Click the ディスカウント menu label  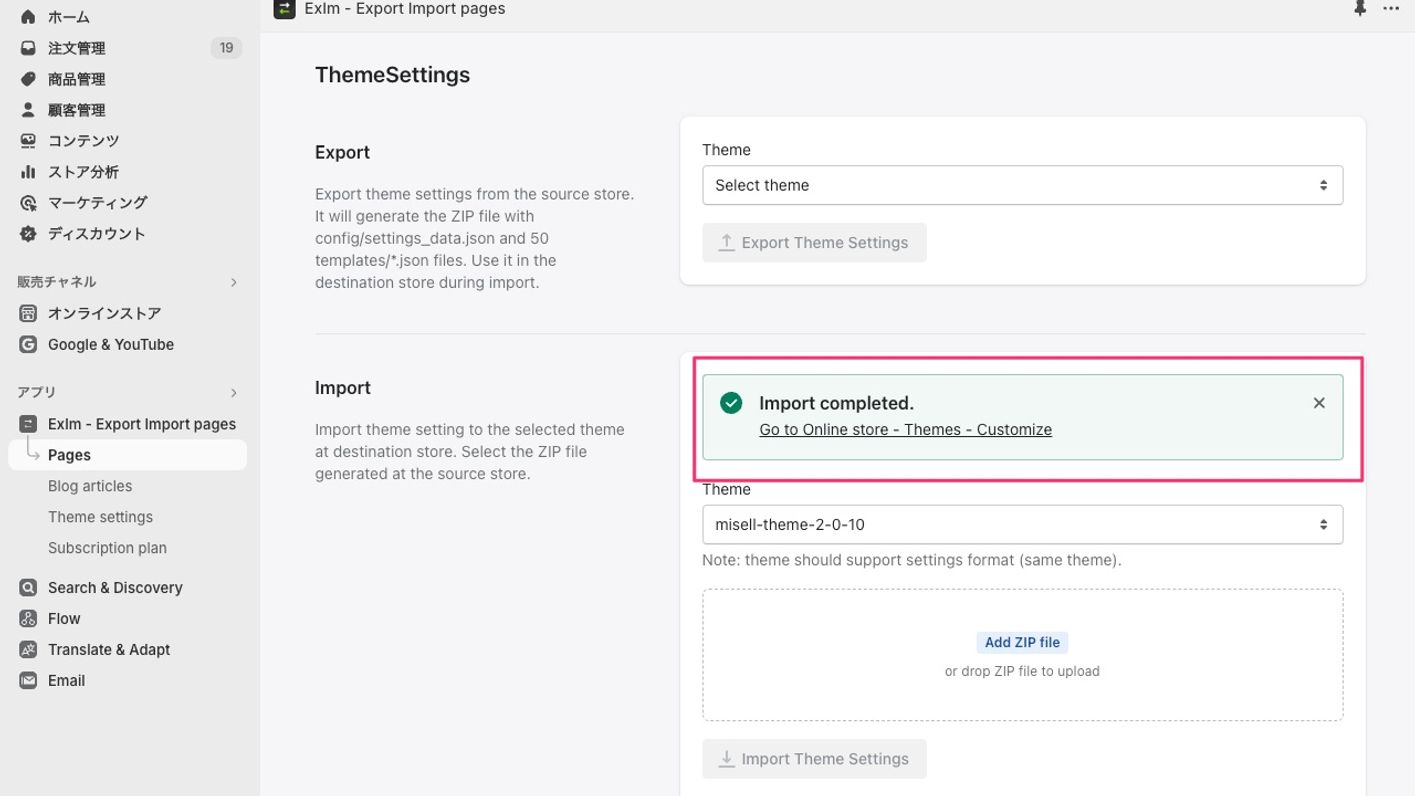click(97, 234)
